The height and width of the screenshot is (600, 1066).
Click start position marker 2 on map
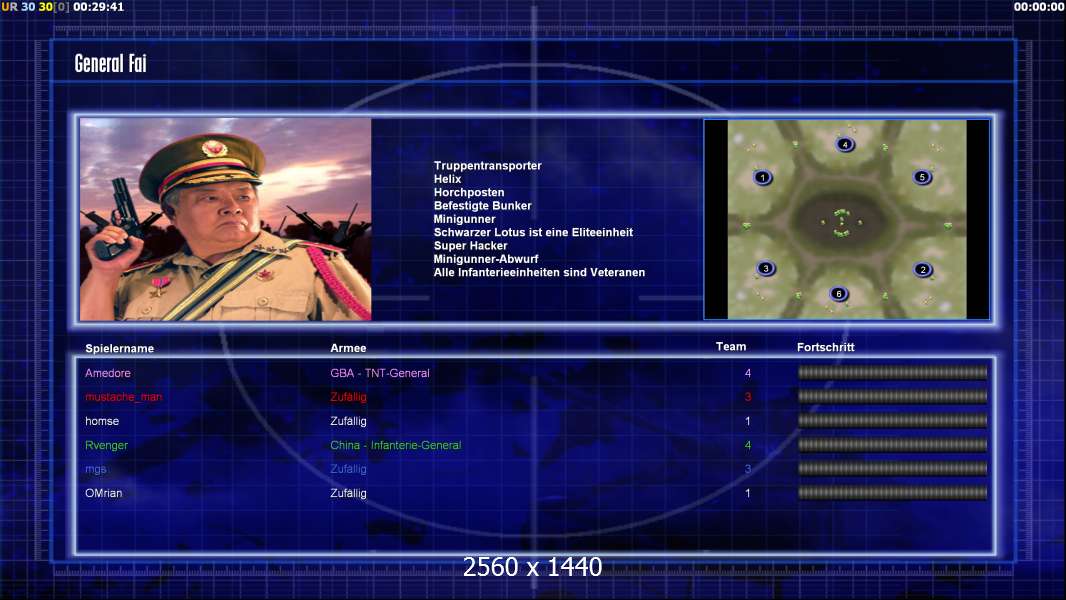coord(923,269)
